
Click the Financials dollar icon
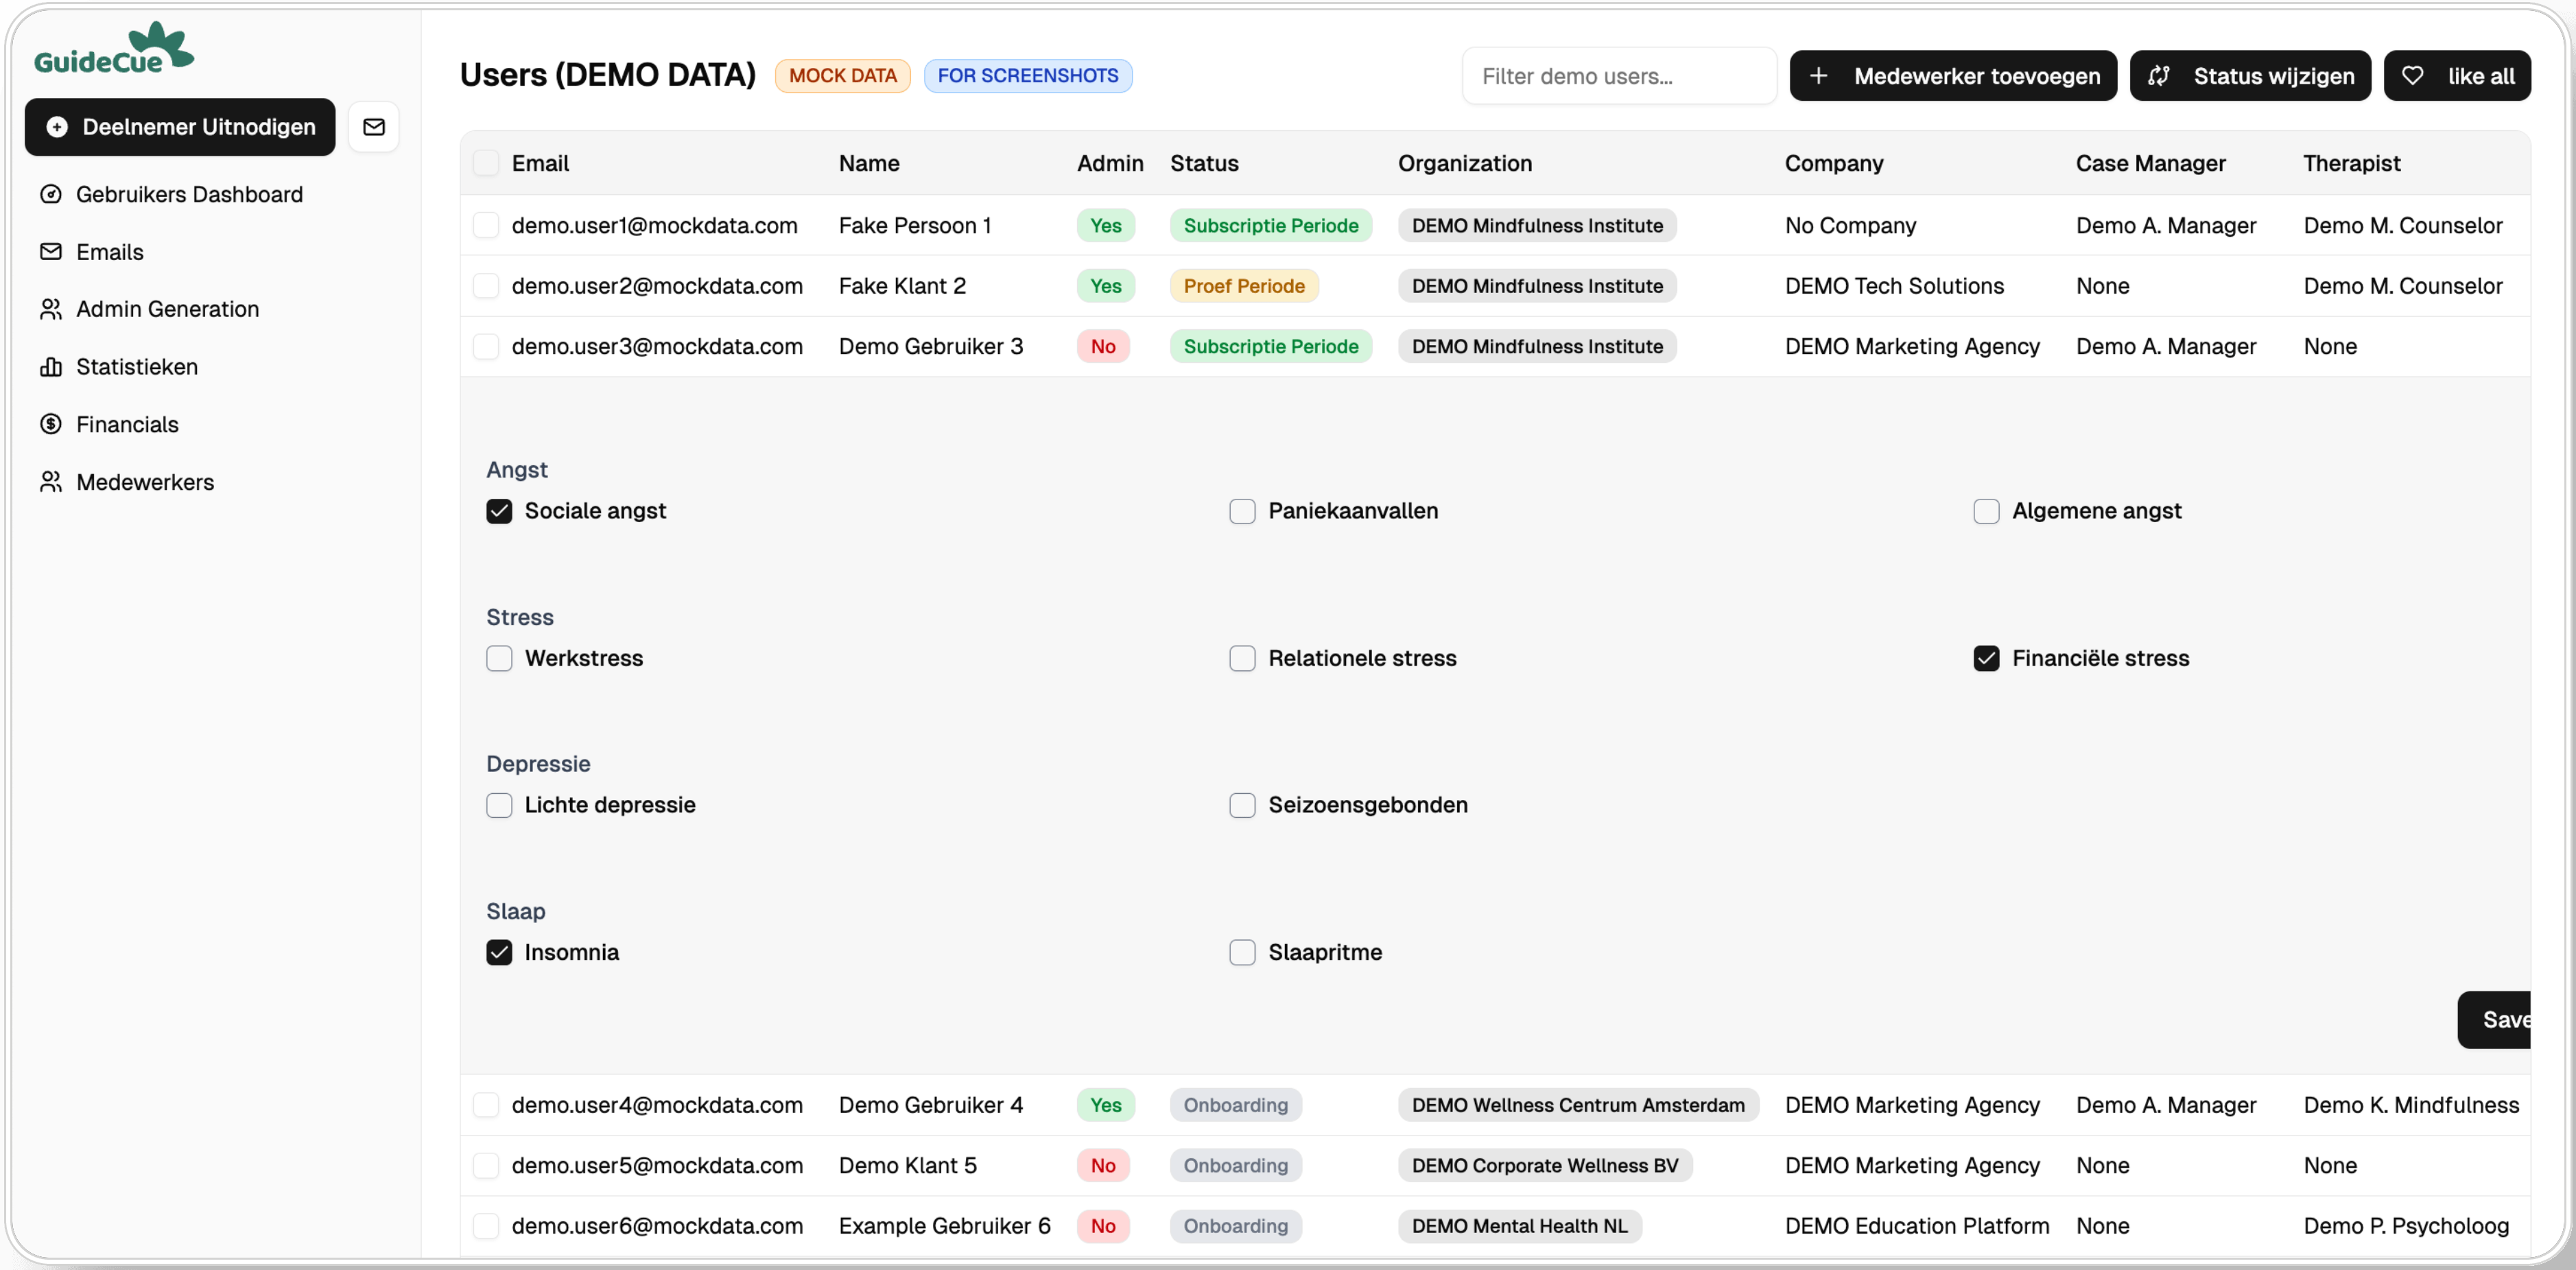tap(52, 424)
